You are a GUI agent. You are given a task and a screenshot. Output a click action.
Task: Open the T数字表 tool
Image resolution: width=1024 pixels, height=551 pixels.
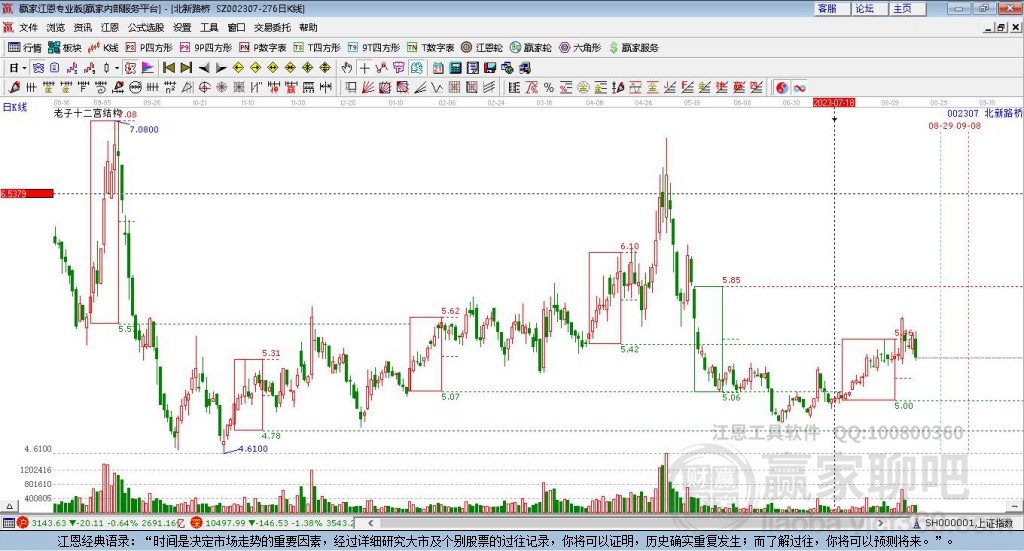coord(430,48)
